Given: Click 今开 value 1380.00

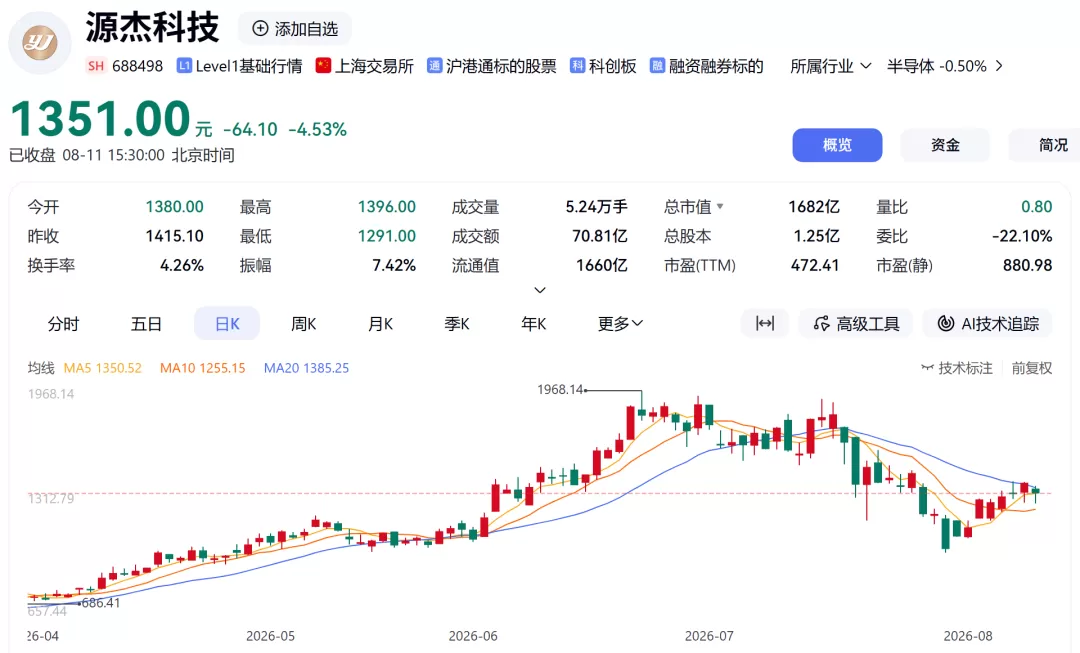Looking at the screenshot, I should click(174, 207).
